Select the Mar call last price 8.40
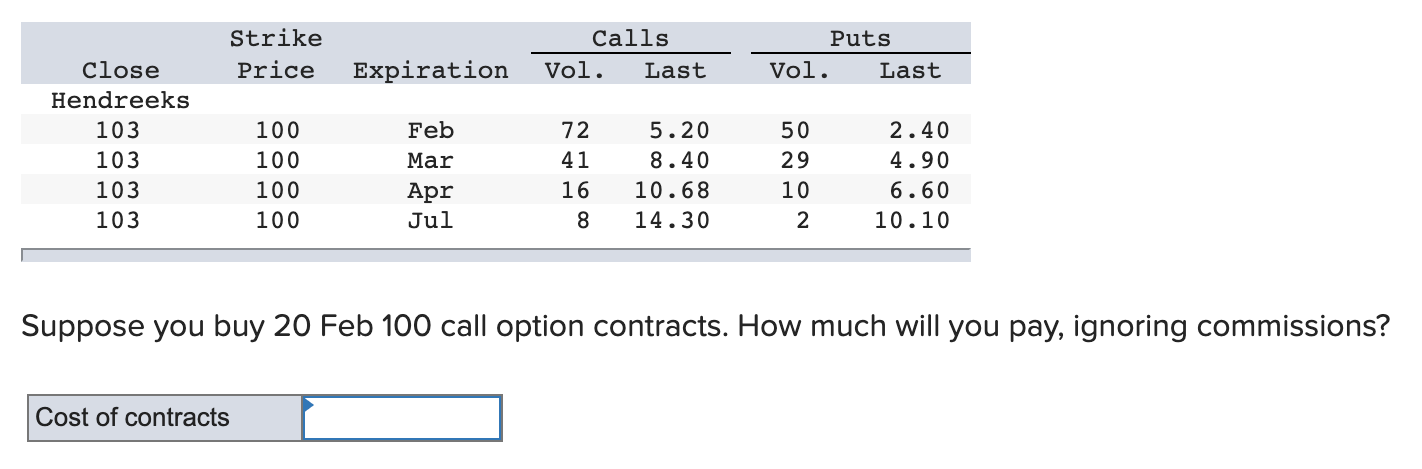The height and width of the screenshot is (469, 1422). (679, 160)
